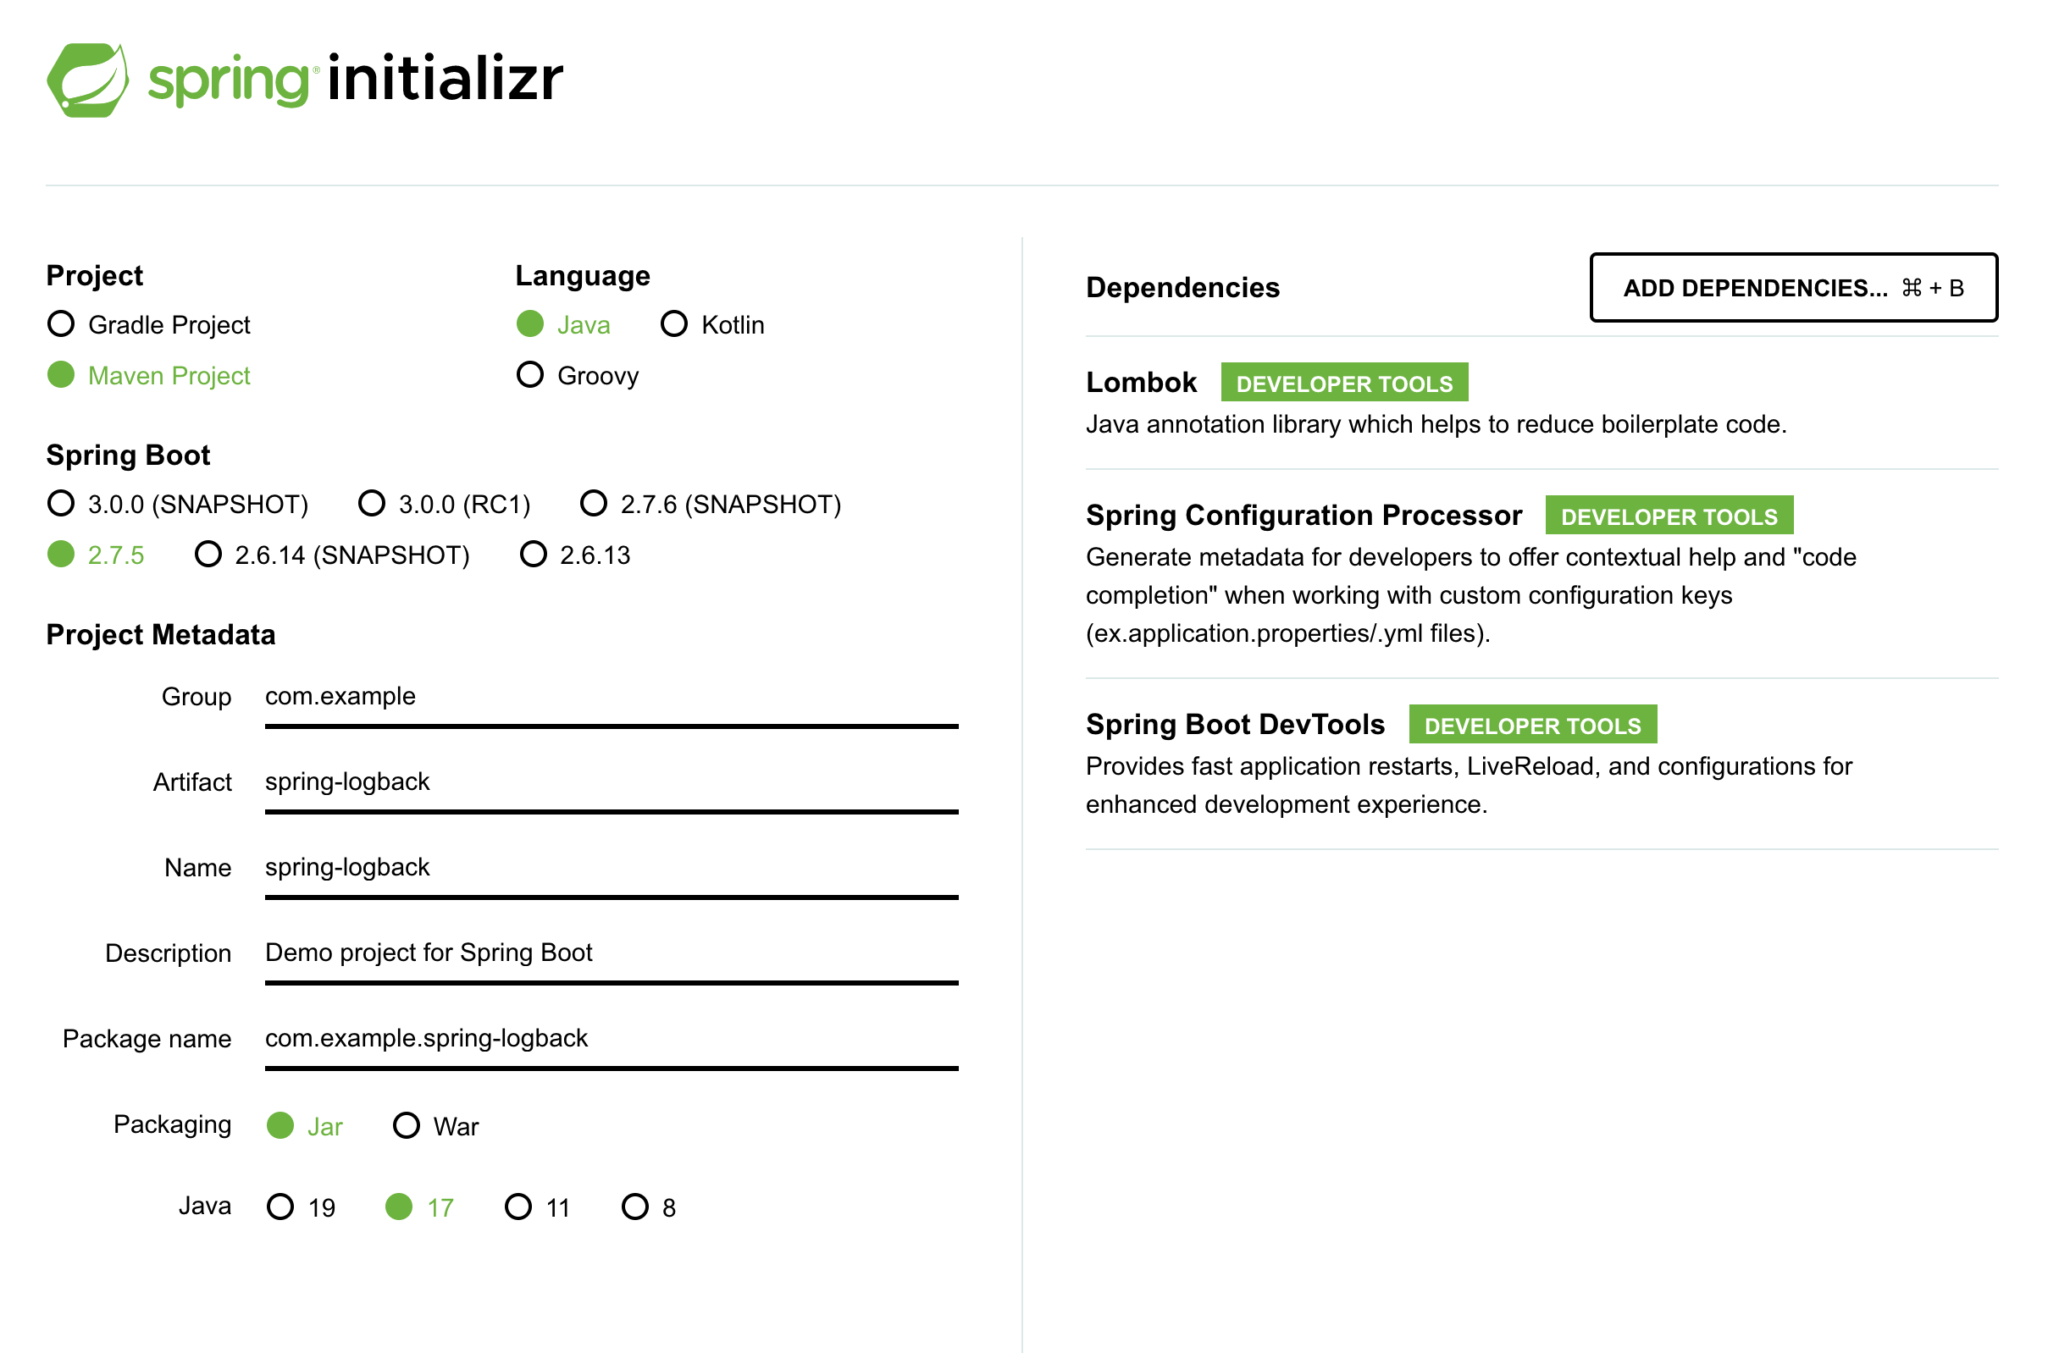Choose Spring Boot 3.0.0 (SNAPSHOT)

[x=61, y=503]
